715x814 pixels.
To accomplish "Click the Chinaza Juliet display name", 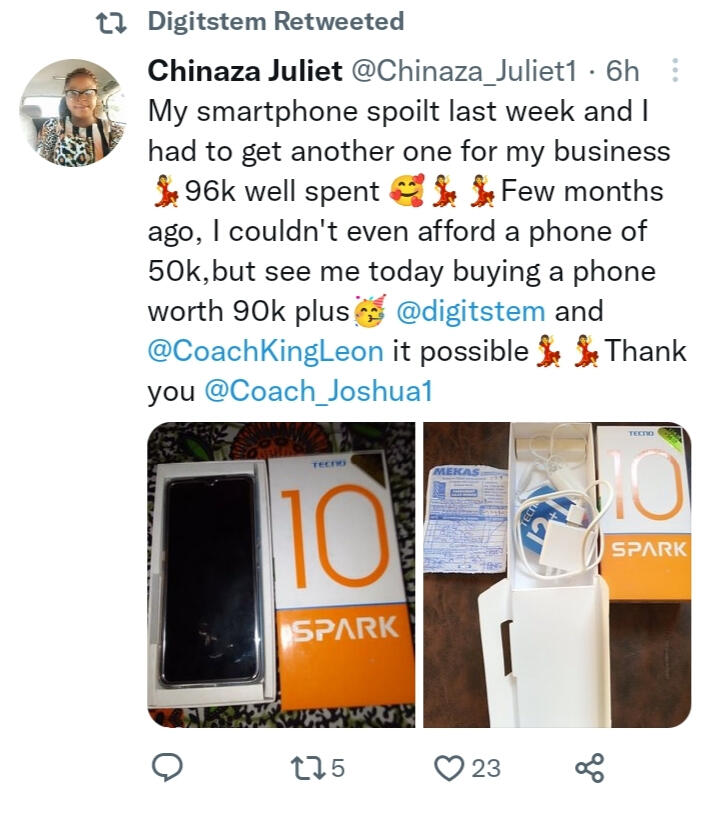I will (245, 71).
